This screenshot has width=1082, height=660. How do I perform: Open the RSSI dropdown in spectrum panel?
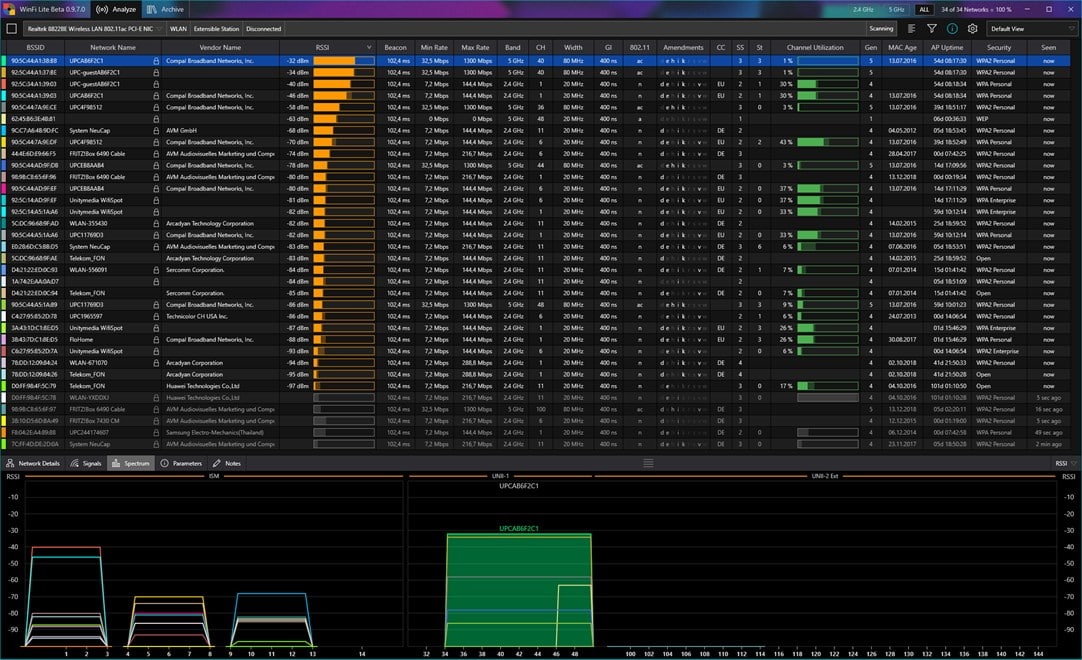click(x=1064, y=464)
